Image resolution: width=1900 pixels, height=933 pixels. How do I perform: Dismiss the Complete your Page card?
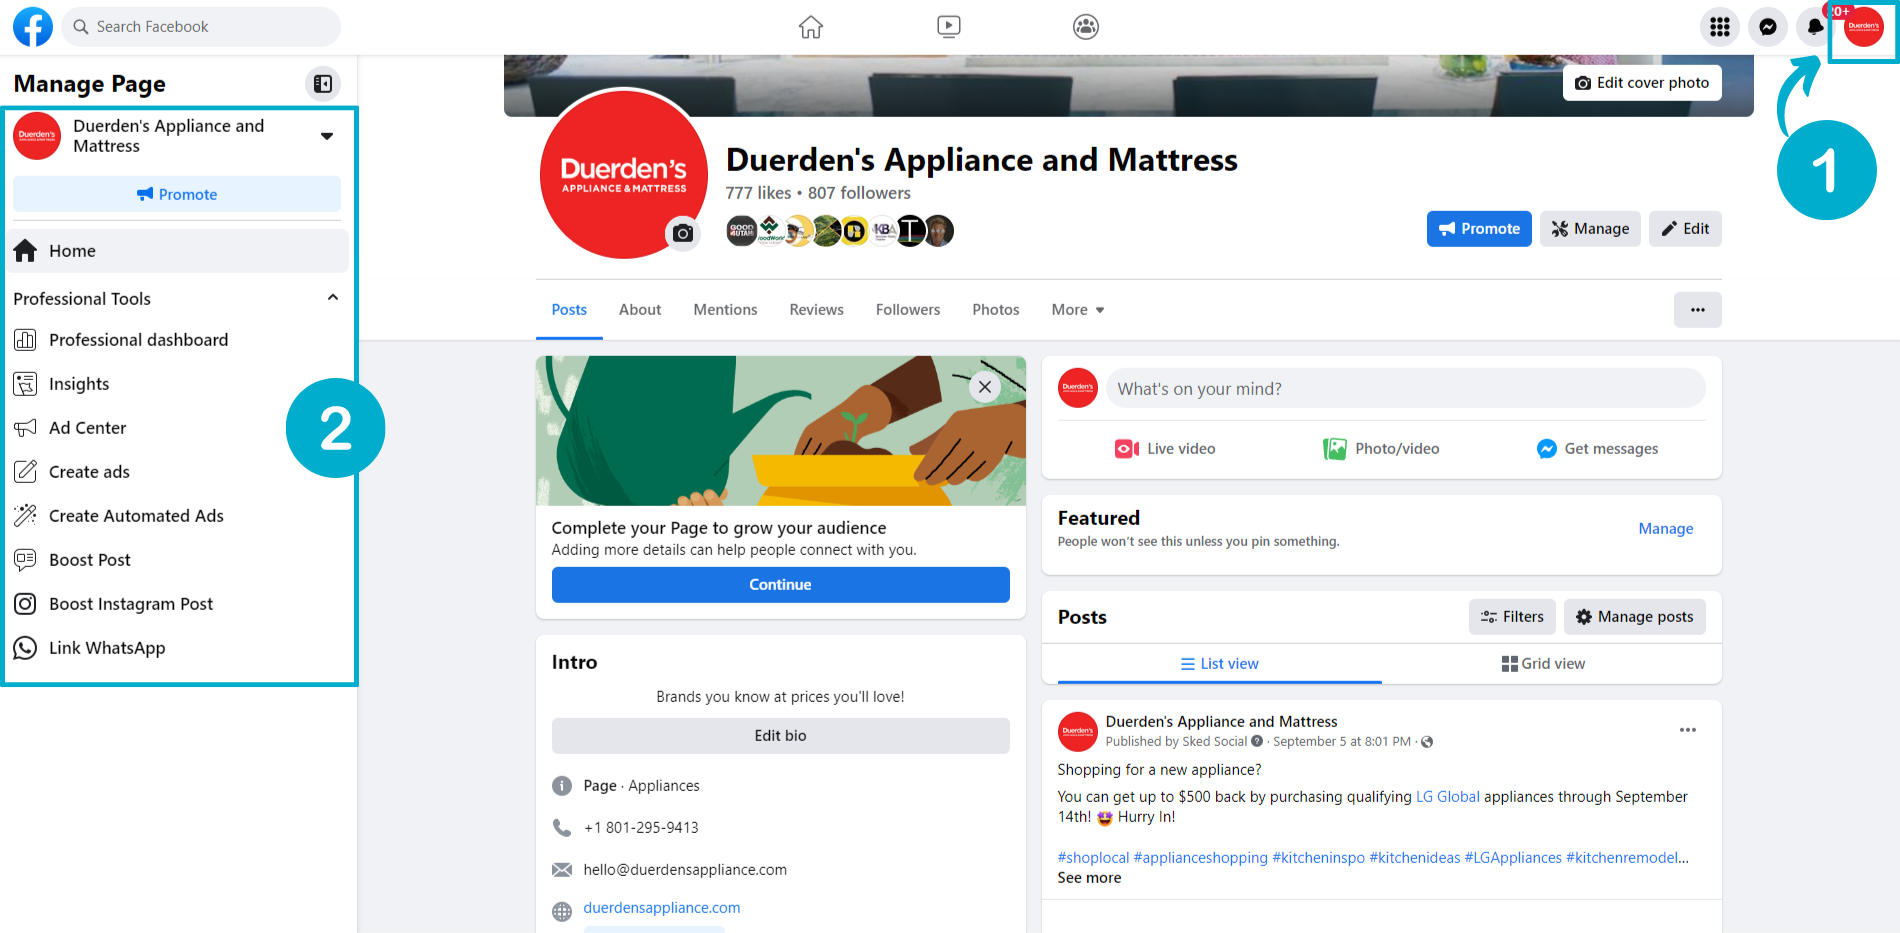(985, 387)
